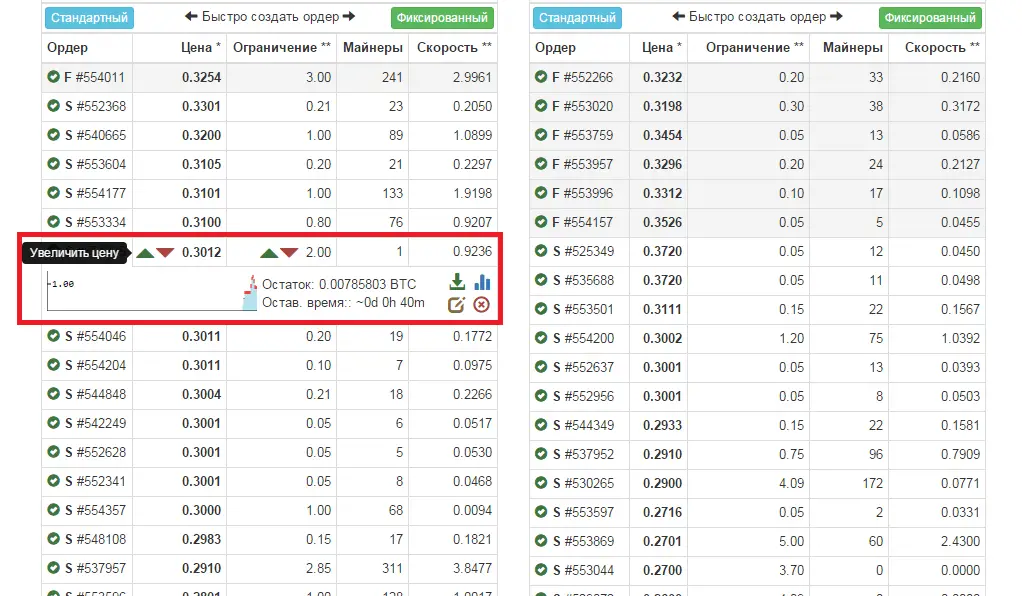Cancel the order with red X icon
Screen dimensions: 1022x596
(481, 304)
